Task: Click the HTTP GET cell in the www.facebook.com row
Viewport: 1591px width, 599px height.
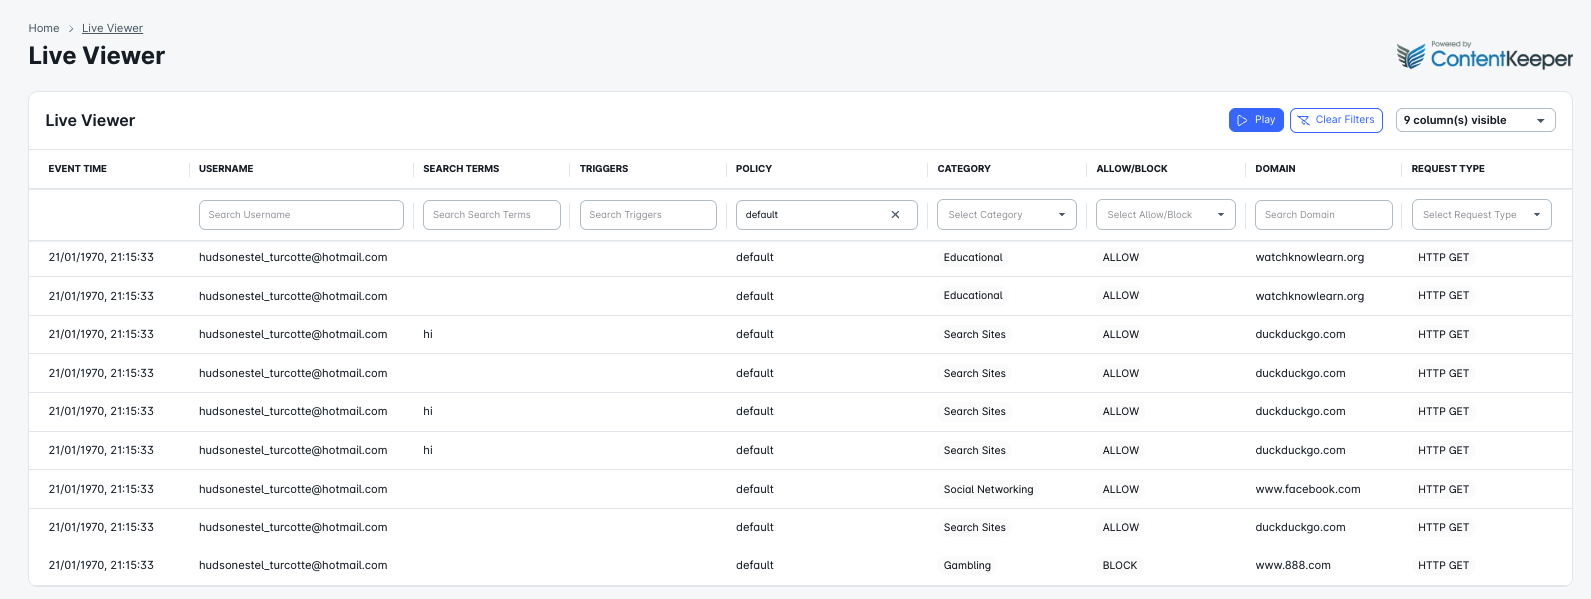Action: coord(1443,490)
